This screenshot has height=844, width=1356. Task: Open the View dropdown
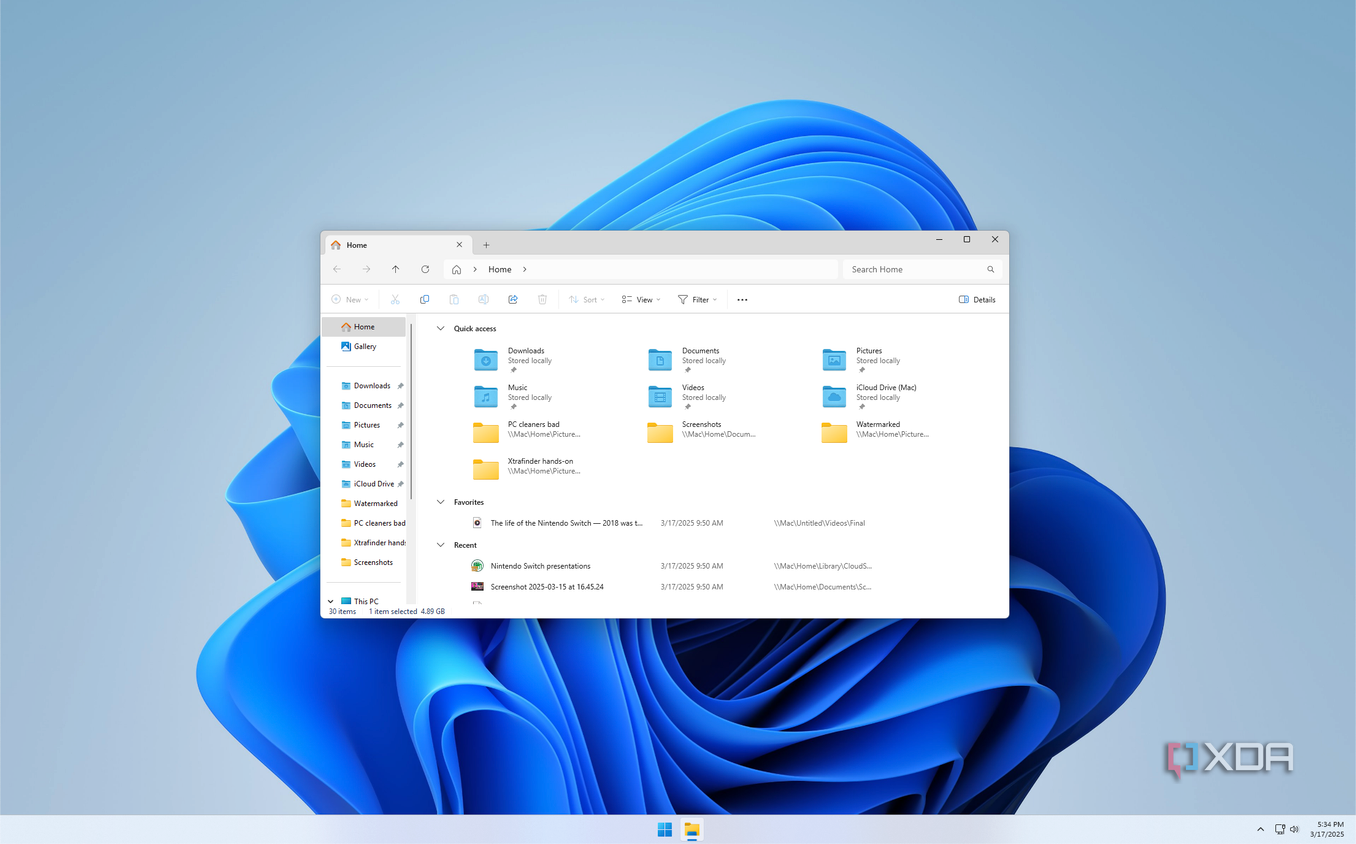pos(641,299)
